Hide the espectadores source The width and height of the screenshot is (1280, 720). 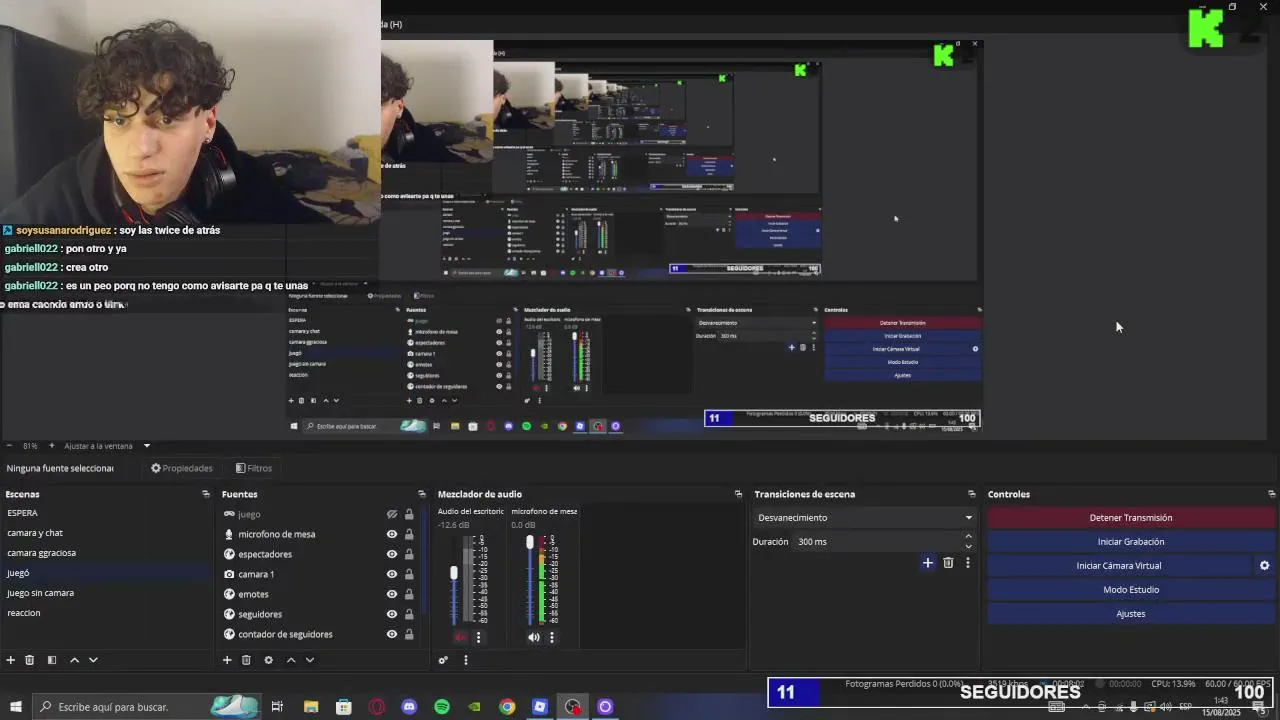coord(392,554)
